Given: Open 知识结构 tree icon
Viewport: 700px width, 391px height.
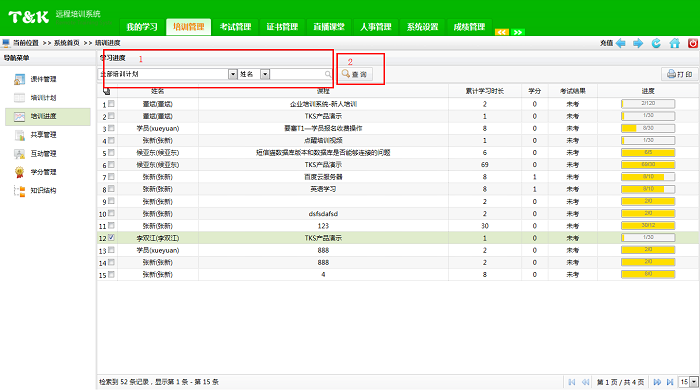Looking at the screenshot, I should tap(19, 191).
